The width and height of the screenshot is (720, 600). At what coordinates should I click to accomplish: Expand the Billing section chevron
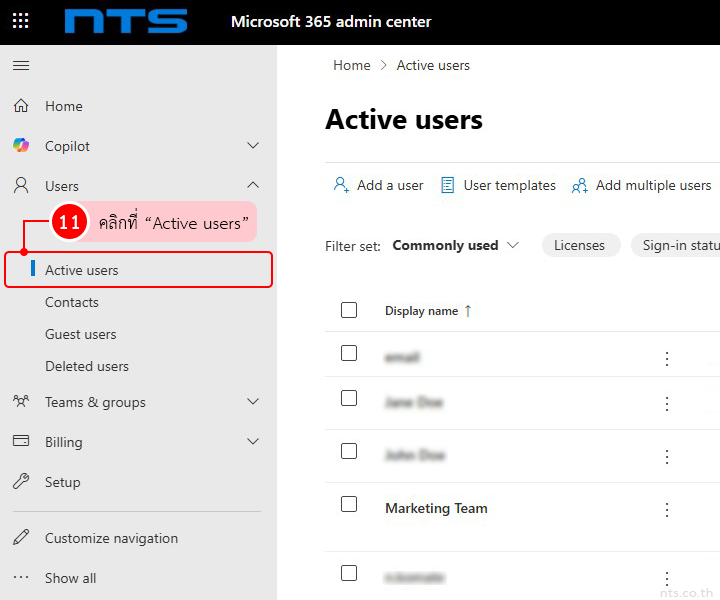(x=253, y=442)
